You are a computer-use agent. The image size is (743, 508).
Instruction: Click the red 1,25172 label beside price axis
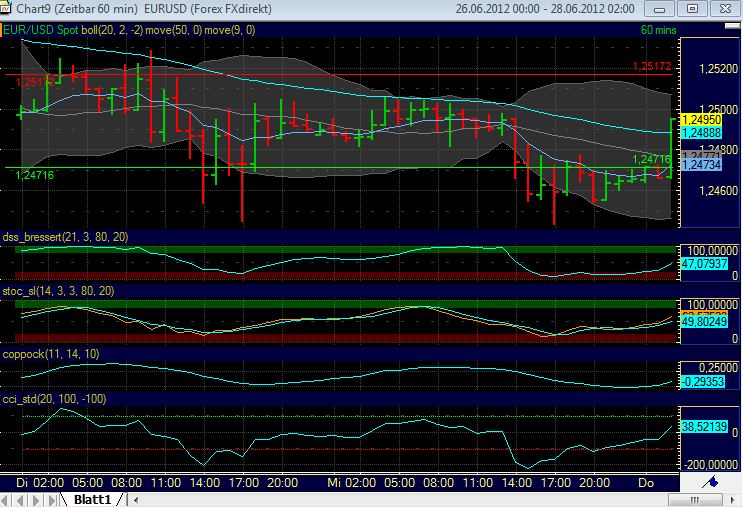click(652, 67)
